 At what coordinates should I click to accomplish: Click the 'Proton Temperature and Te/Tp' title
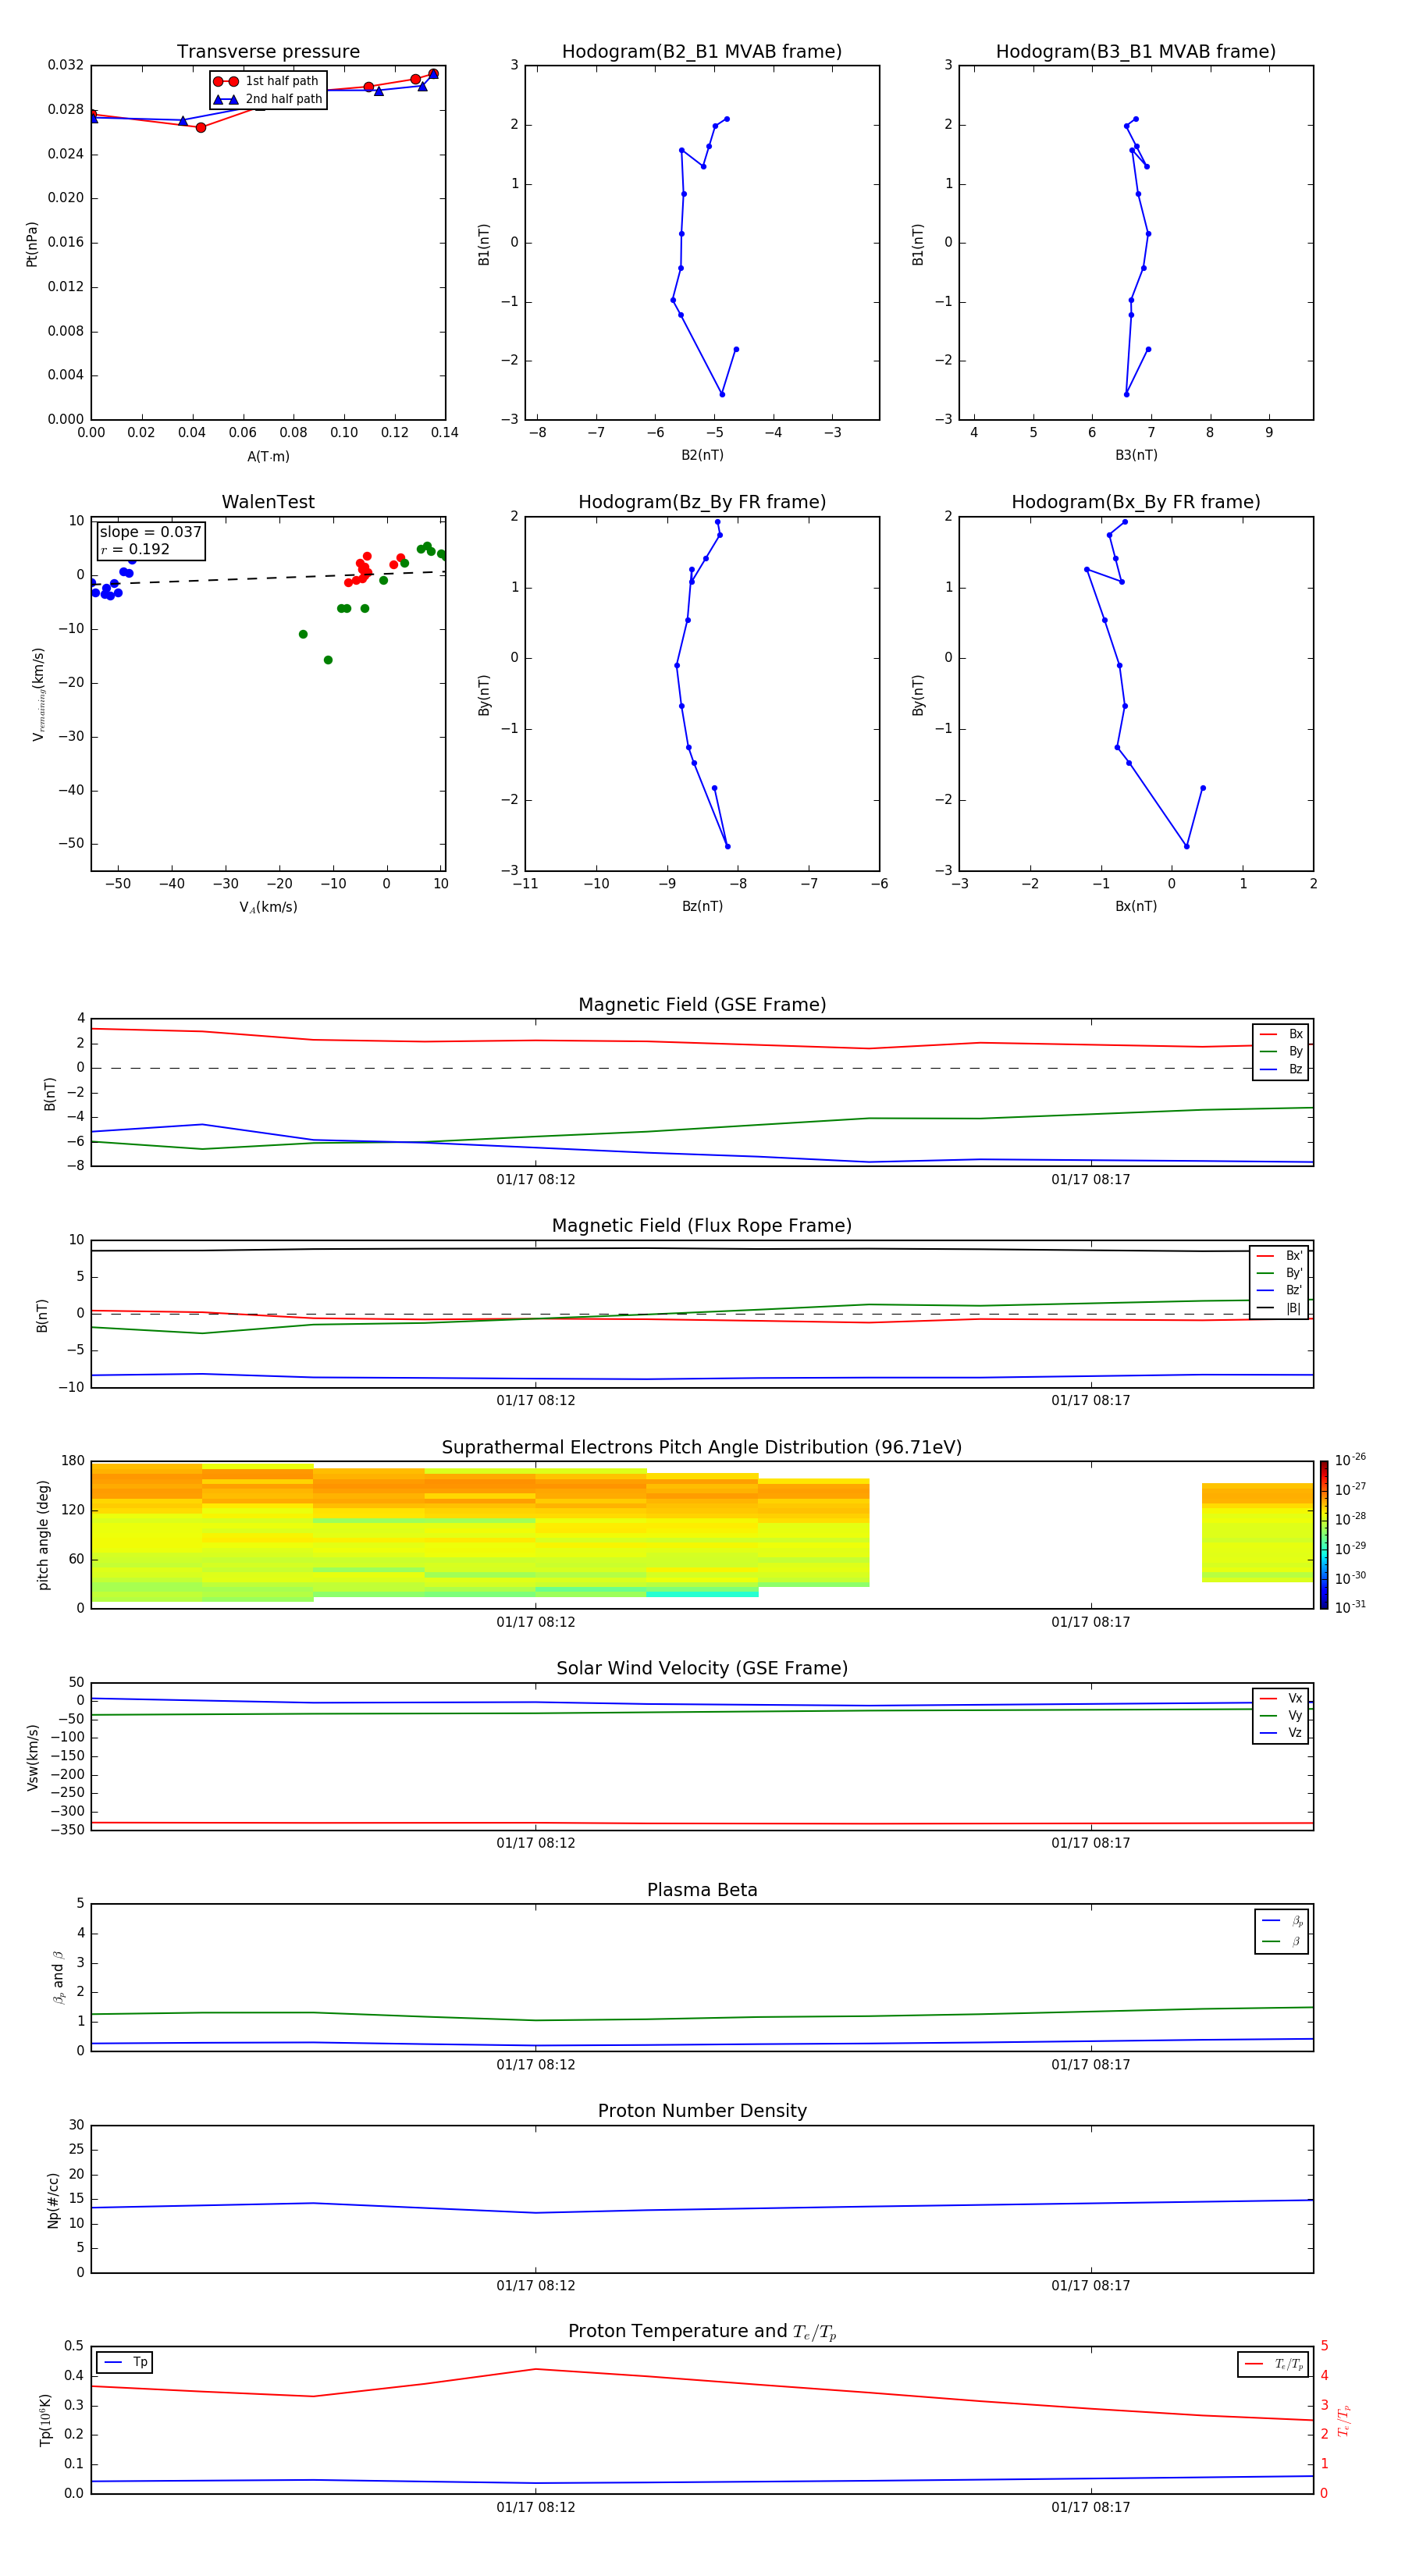pos(702,2331)
